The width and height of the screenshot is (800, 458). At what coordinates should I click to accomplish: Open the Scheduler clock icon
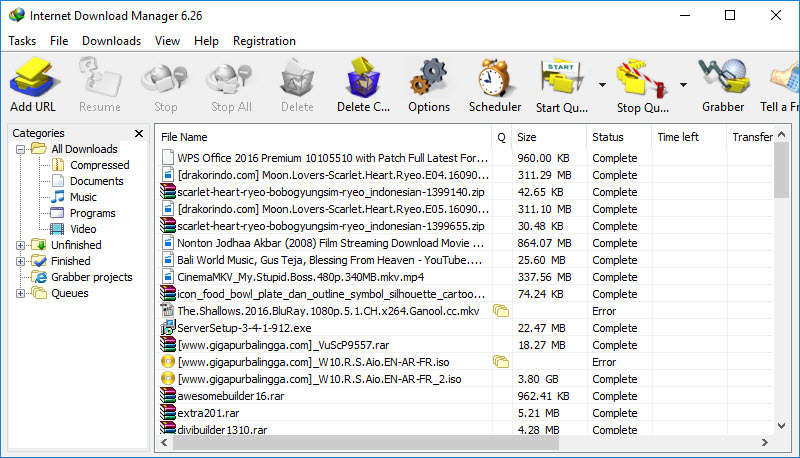[x=494, y=78]
